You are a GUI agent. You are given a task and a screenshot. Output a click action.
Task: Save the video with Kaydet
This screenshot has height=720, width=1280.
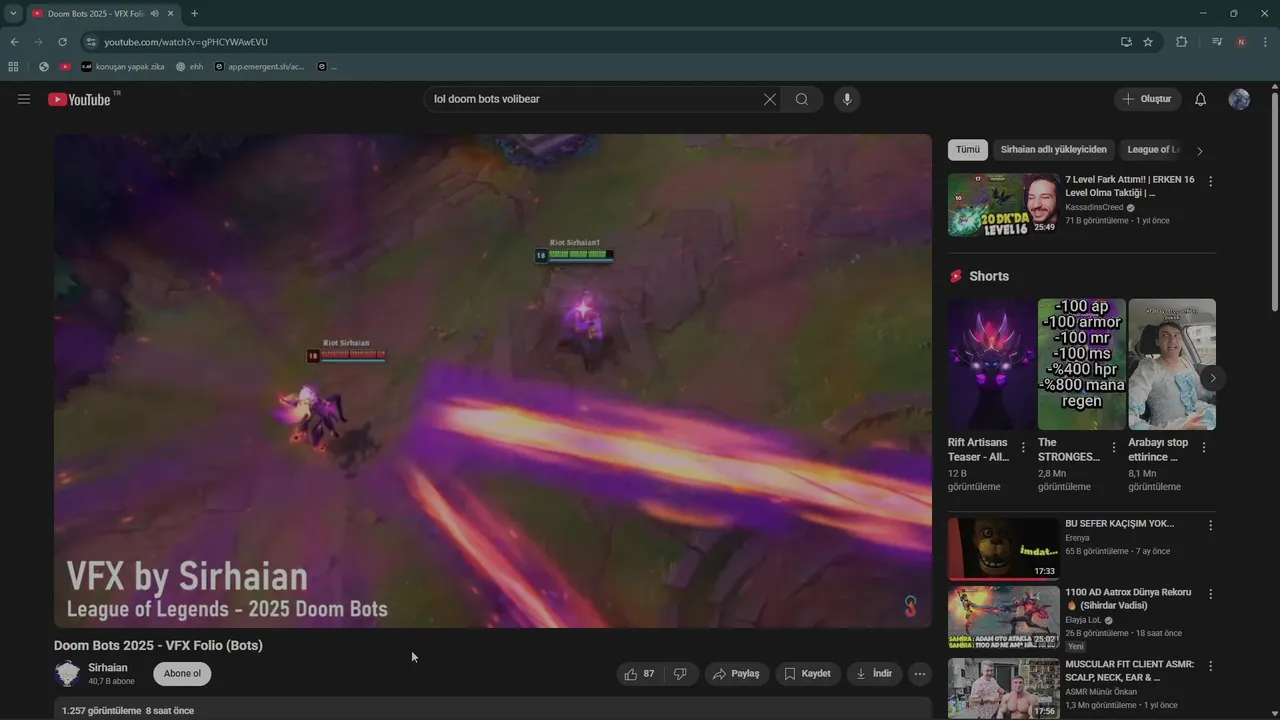pos(808,674)
